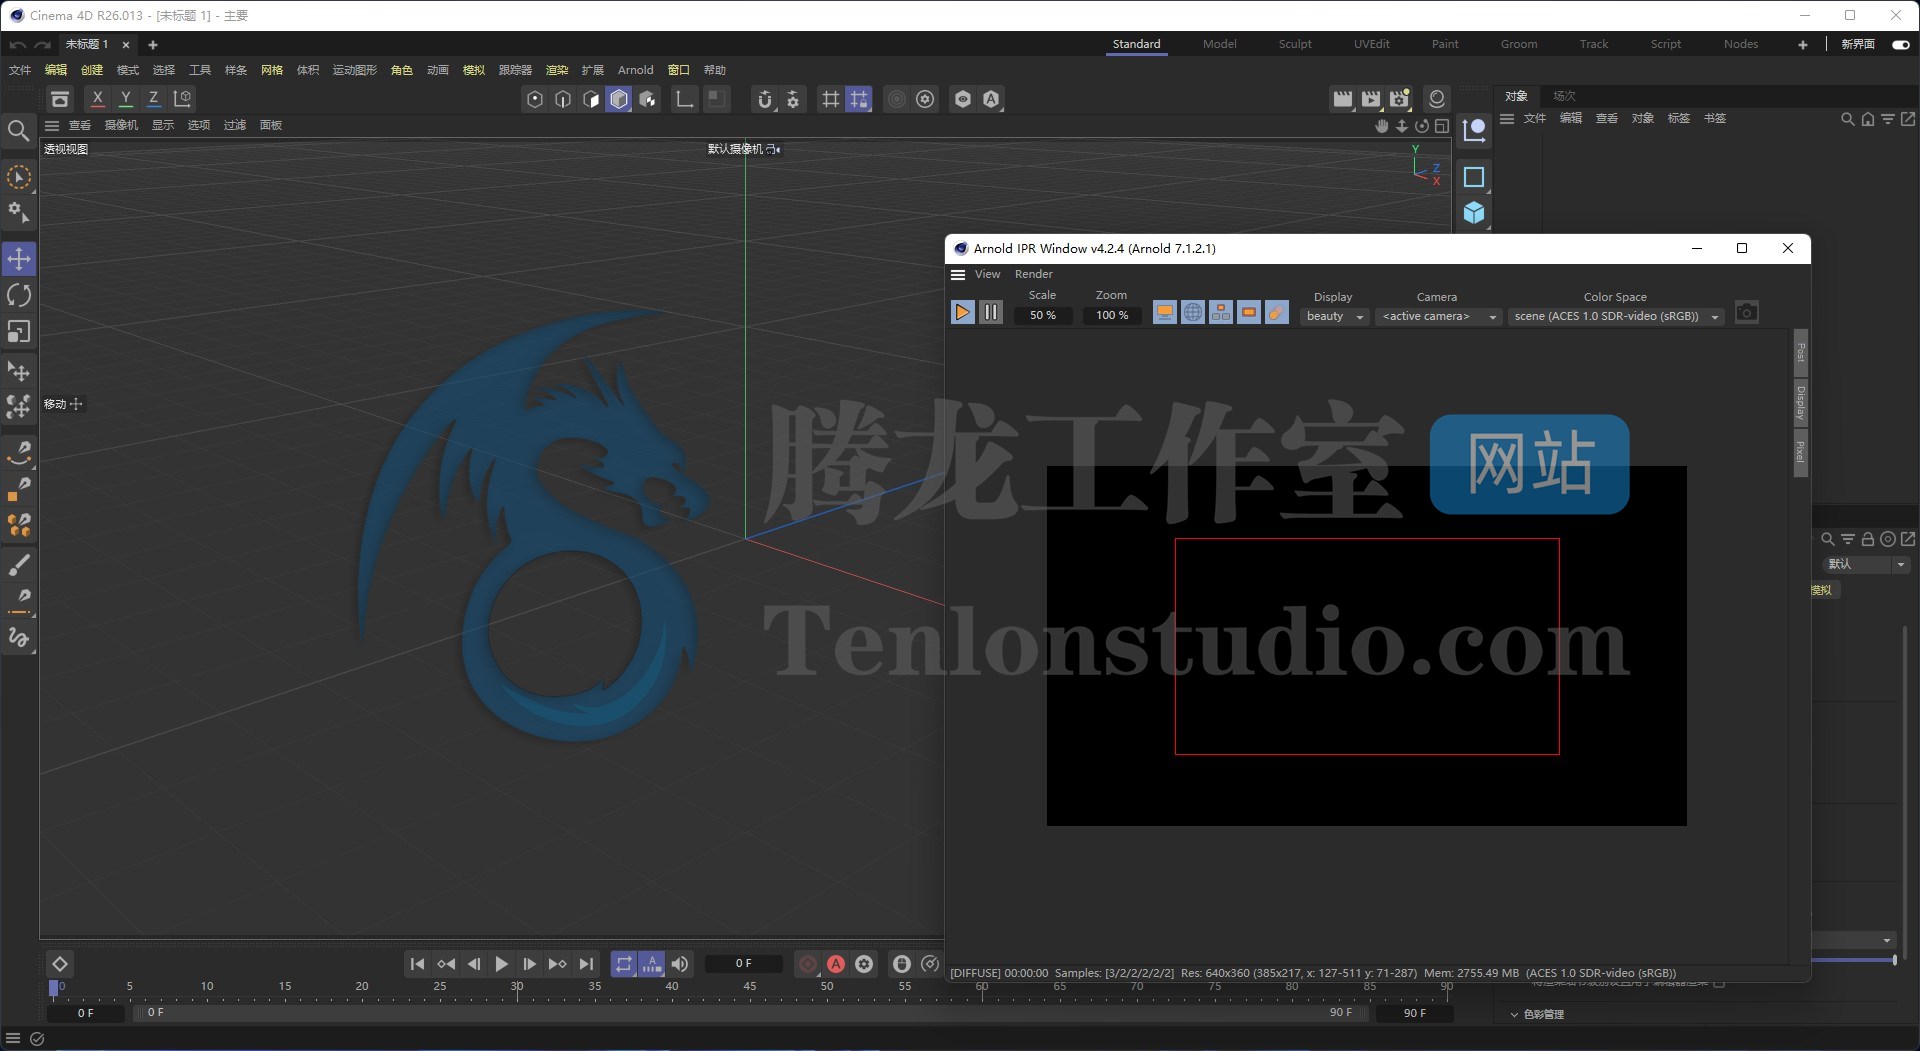Play the timeline forward

[501, 964]
